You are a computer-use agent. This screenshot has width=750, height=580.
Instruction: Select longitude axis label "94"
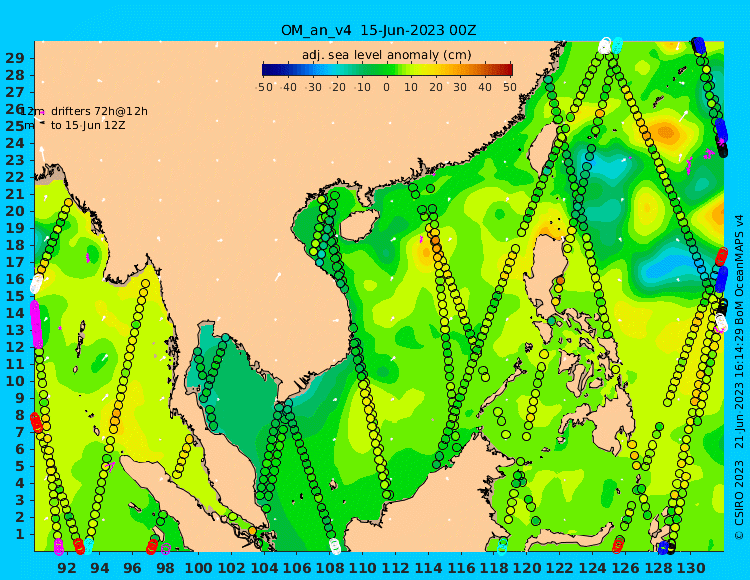point(99,568)
